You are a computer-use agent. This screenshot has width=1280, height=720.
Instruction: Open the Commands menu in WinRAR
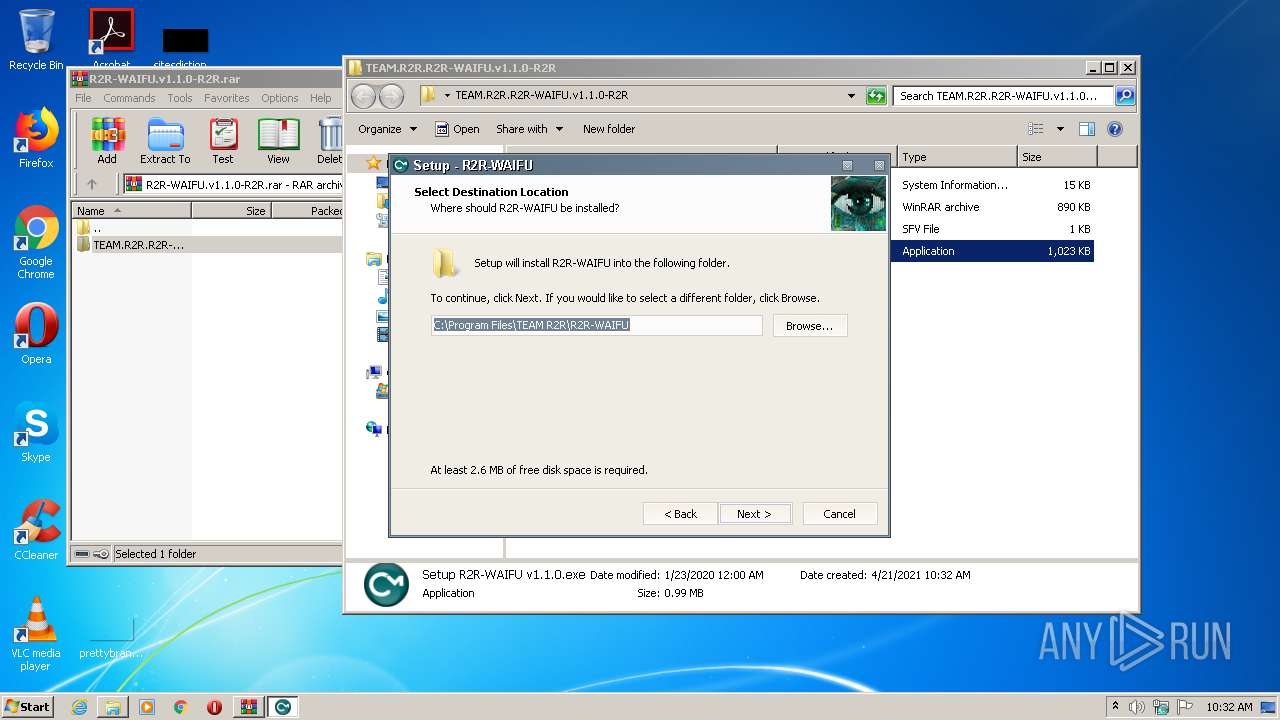pyautogui.click(x=129, y=98)
